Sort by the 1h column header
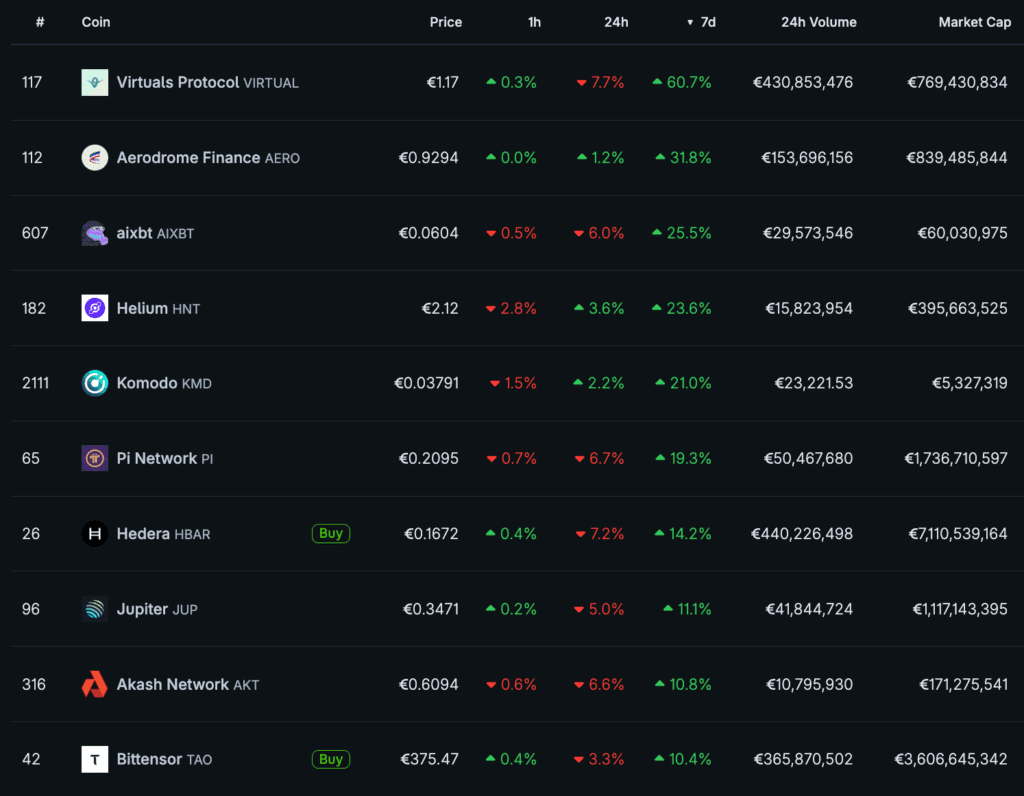The height and width of the screenshot is (796, 1024). 534,22
